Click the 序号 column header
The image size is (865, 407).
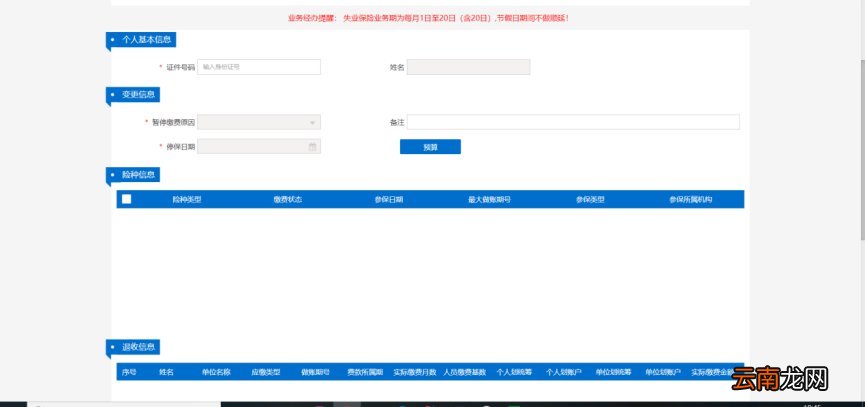pyautogui.click(x=129, y=372)
